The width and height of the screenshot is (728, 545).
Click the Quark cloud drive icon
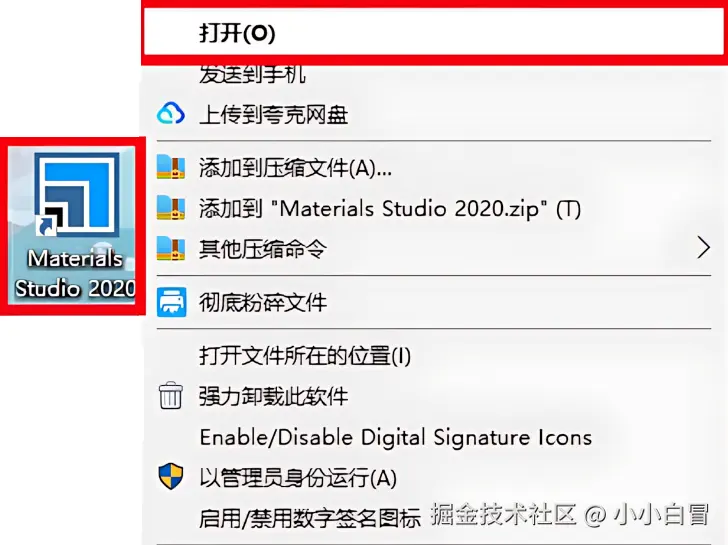pos(171,114)
